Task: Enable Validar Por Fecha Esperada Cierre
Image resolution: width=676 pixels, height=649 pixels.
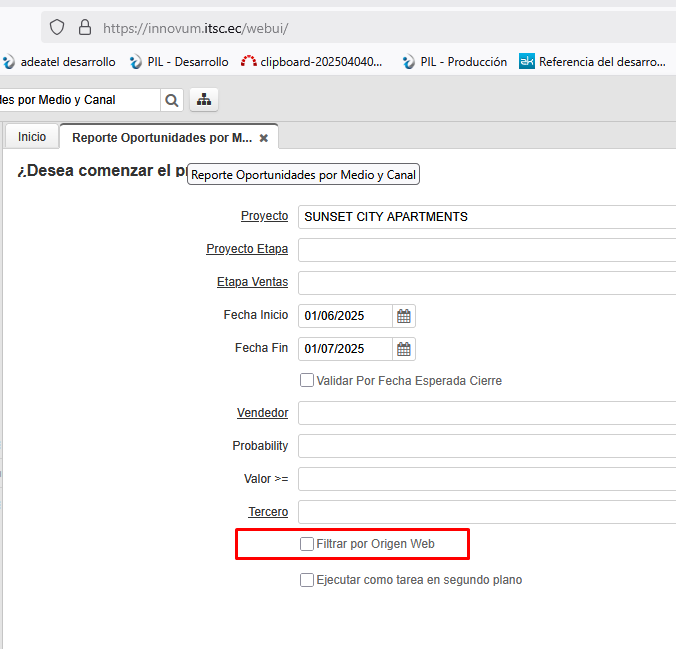Action: 307,381
